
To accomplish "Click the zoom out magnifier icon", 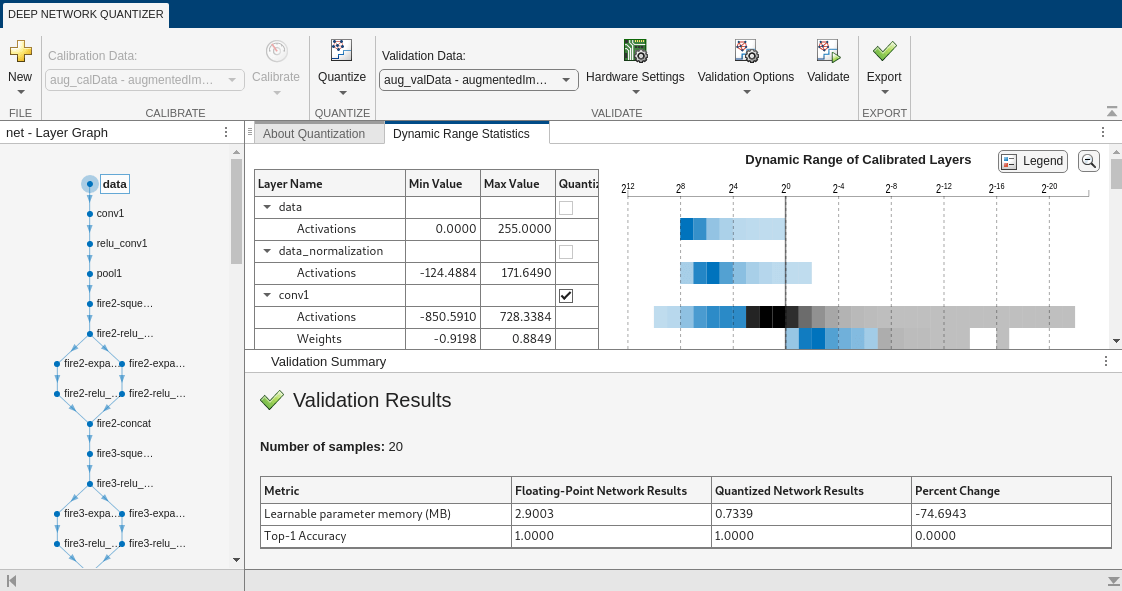I will point(1089,161).
